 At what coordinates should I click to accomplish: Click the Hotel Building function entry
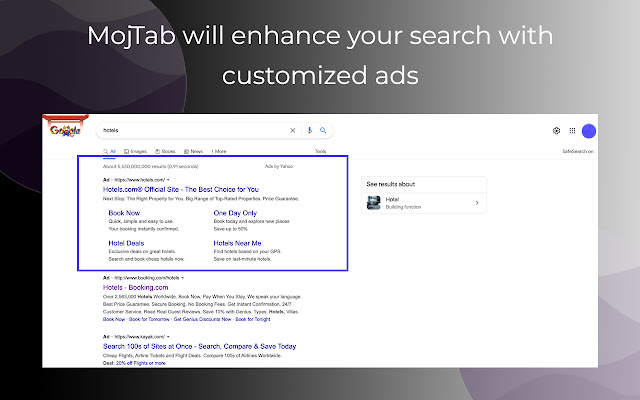point(424,203)
